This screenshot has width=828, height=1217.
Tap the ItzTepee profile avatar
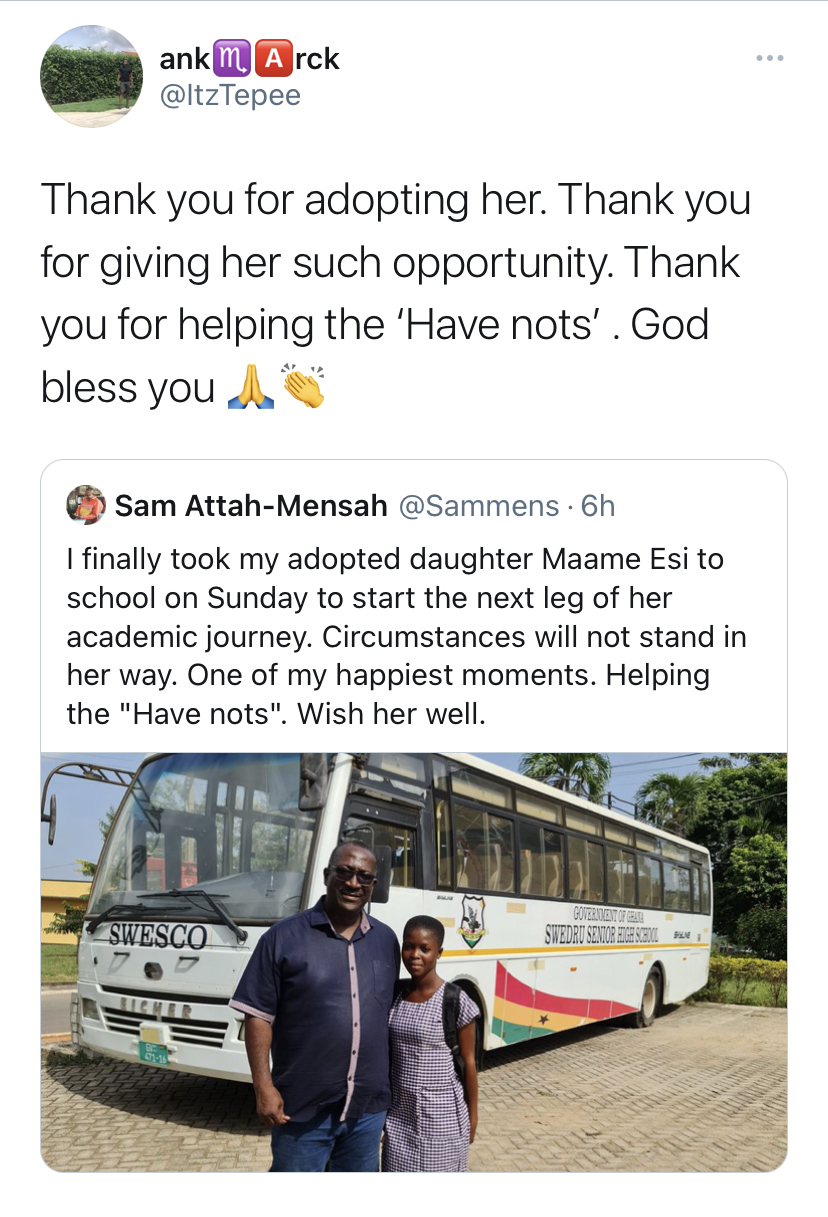click(x=91, y=76)
